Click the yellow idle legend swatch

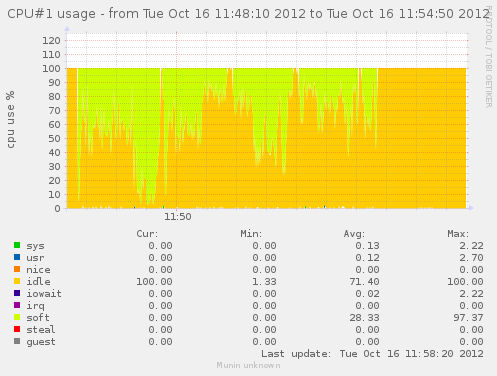tap(17, 281)
